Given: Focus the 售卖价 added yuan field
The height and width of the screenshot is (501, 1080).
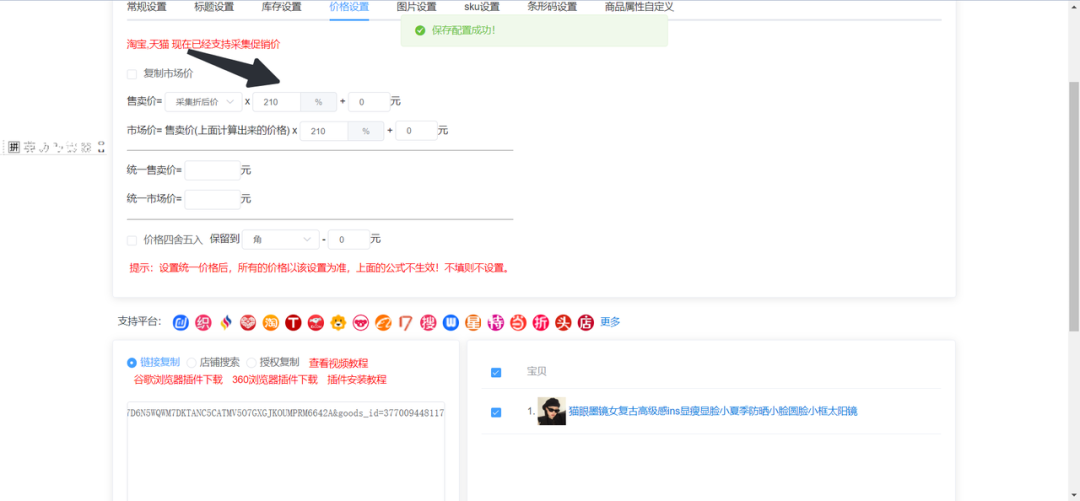Looking at the screenshot, I should pos(369,101).
